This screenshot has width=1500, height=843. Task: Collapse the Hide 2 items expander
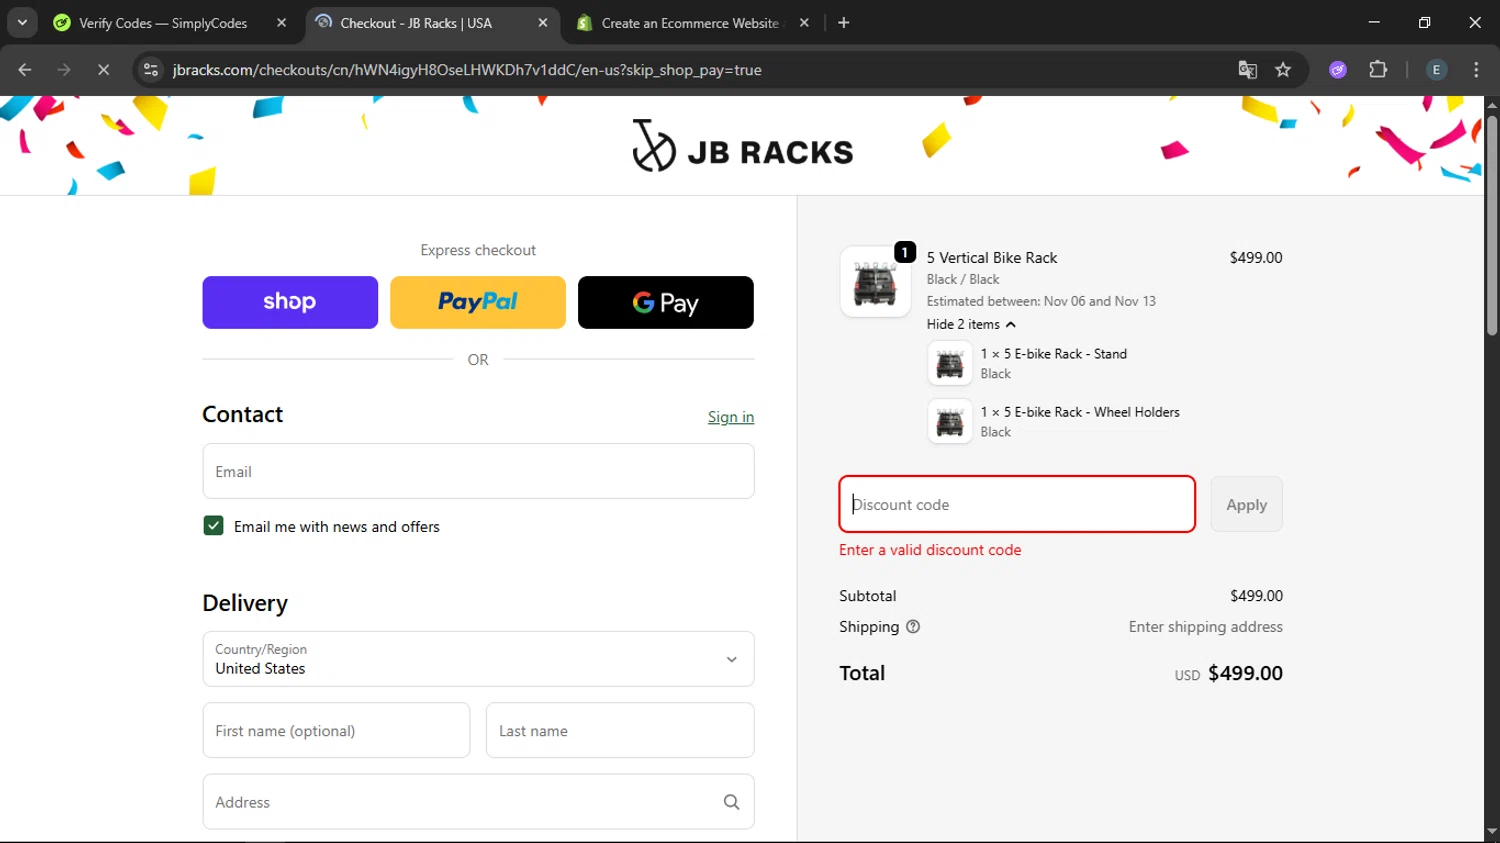point(971,324)
